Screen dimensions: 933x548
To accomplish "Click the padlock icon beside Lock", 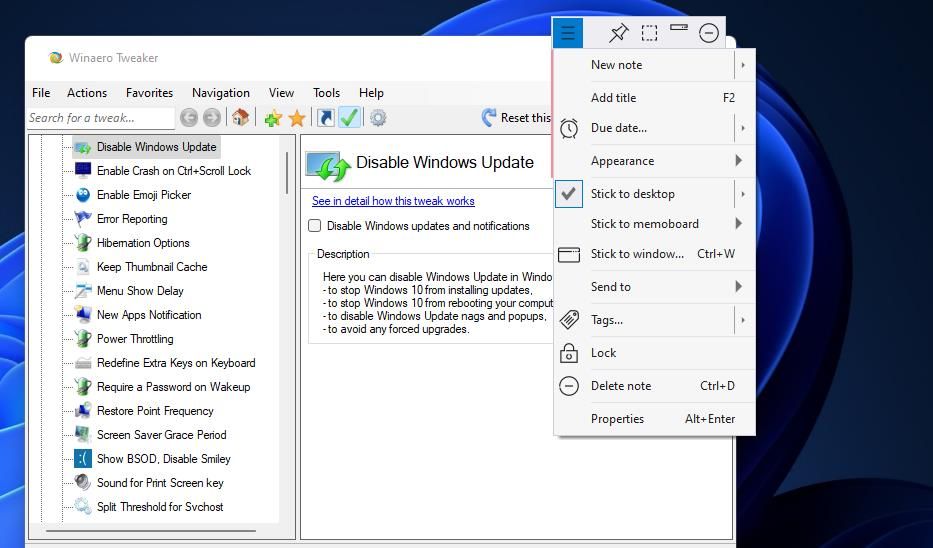I will (x=569, y=353).
